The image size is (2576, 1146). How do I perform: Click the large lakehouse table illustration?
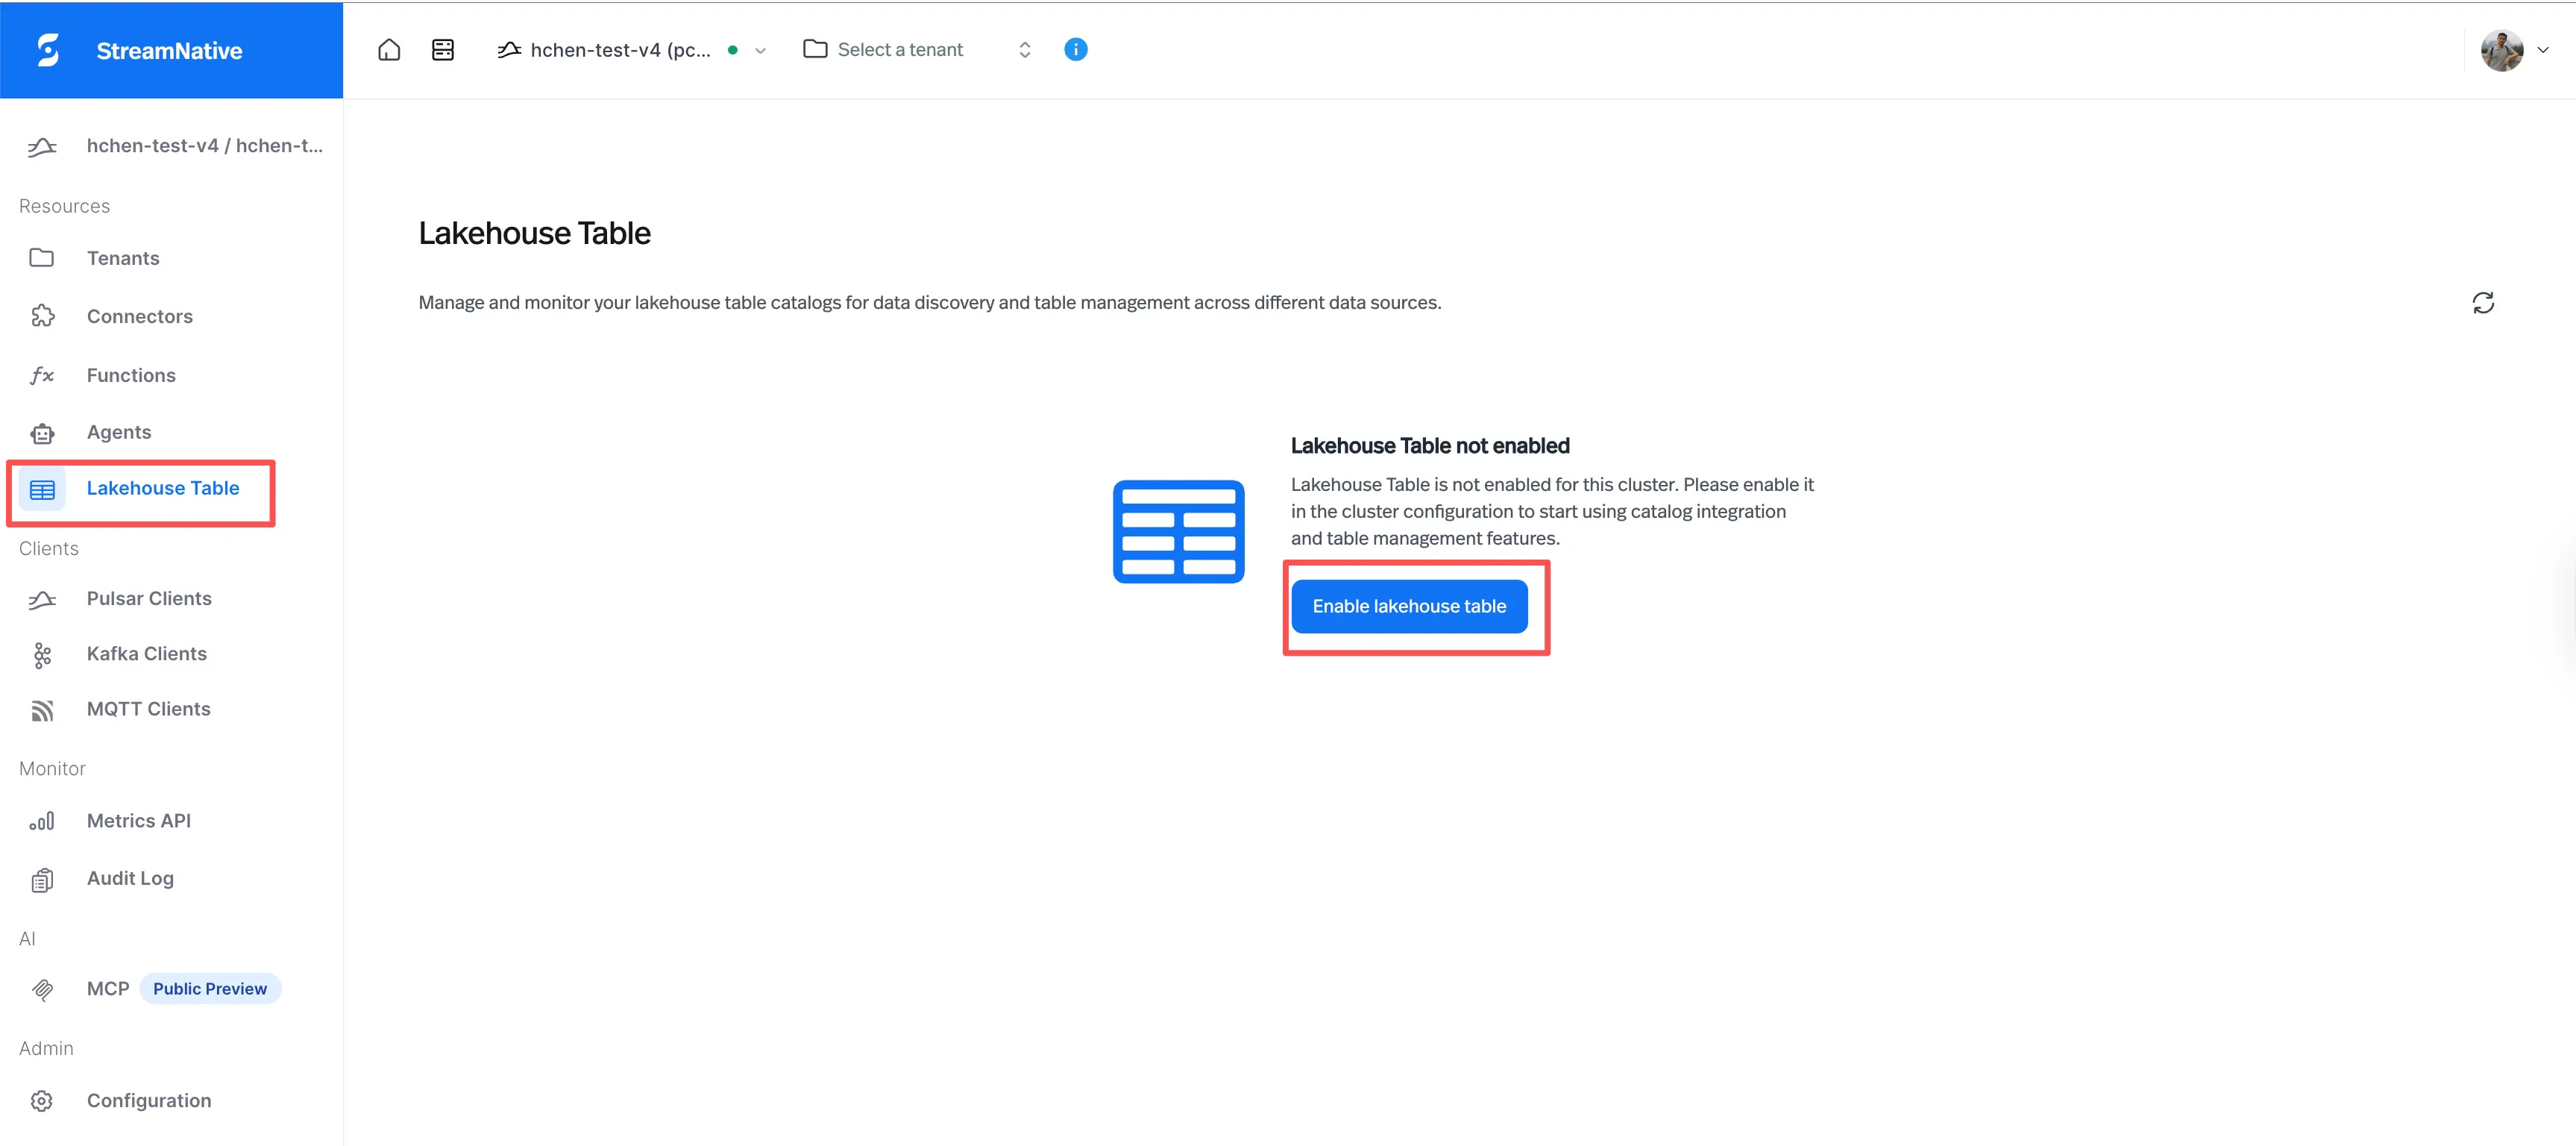[1178, 532]
